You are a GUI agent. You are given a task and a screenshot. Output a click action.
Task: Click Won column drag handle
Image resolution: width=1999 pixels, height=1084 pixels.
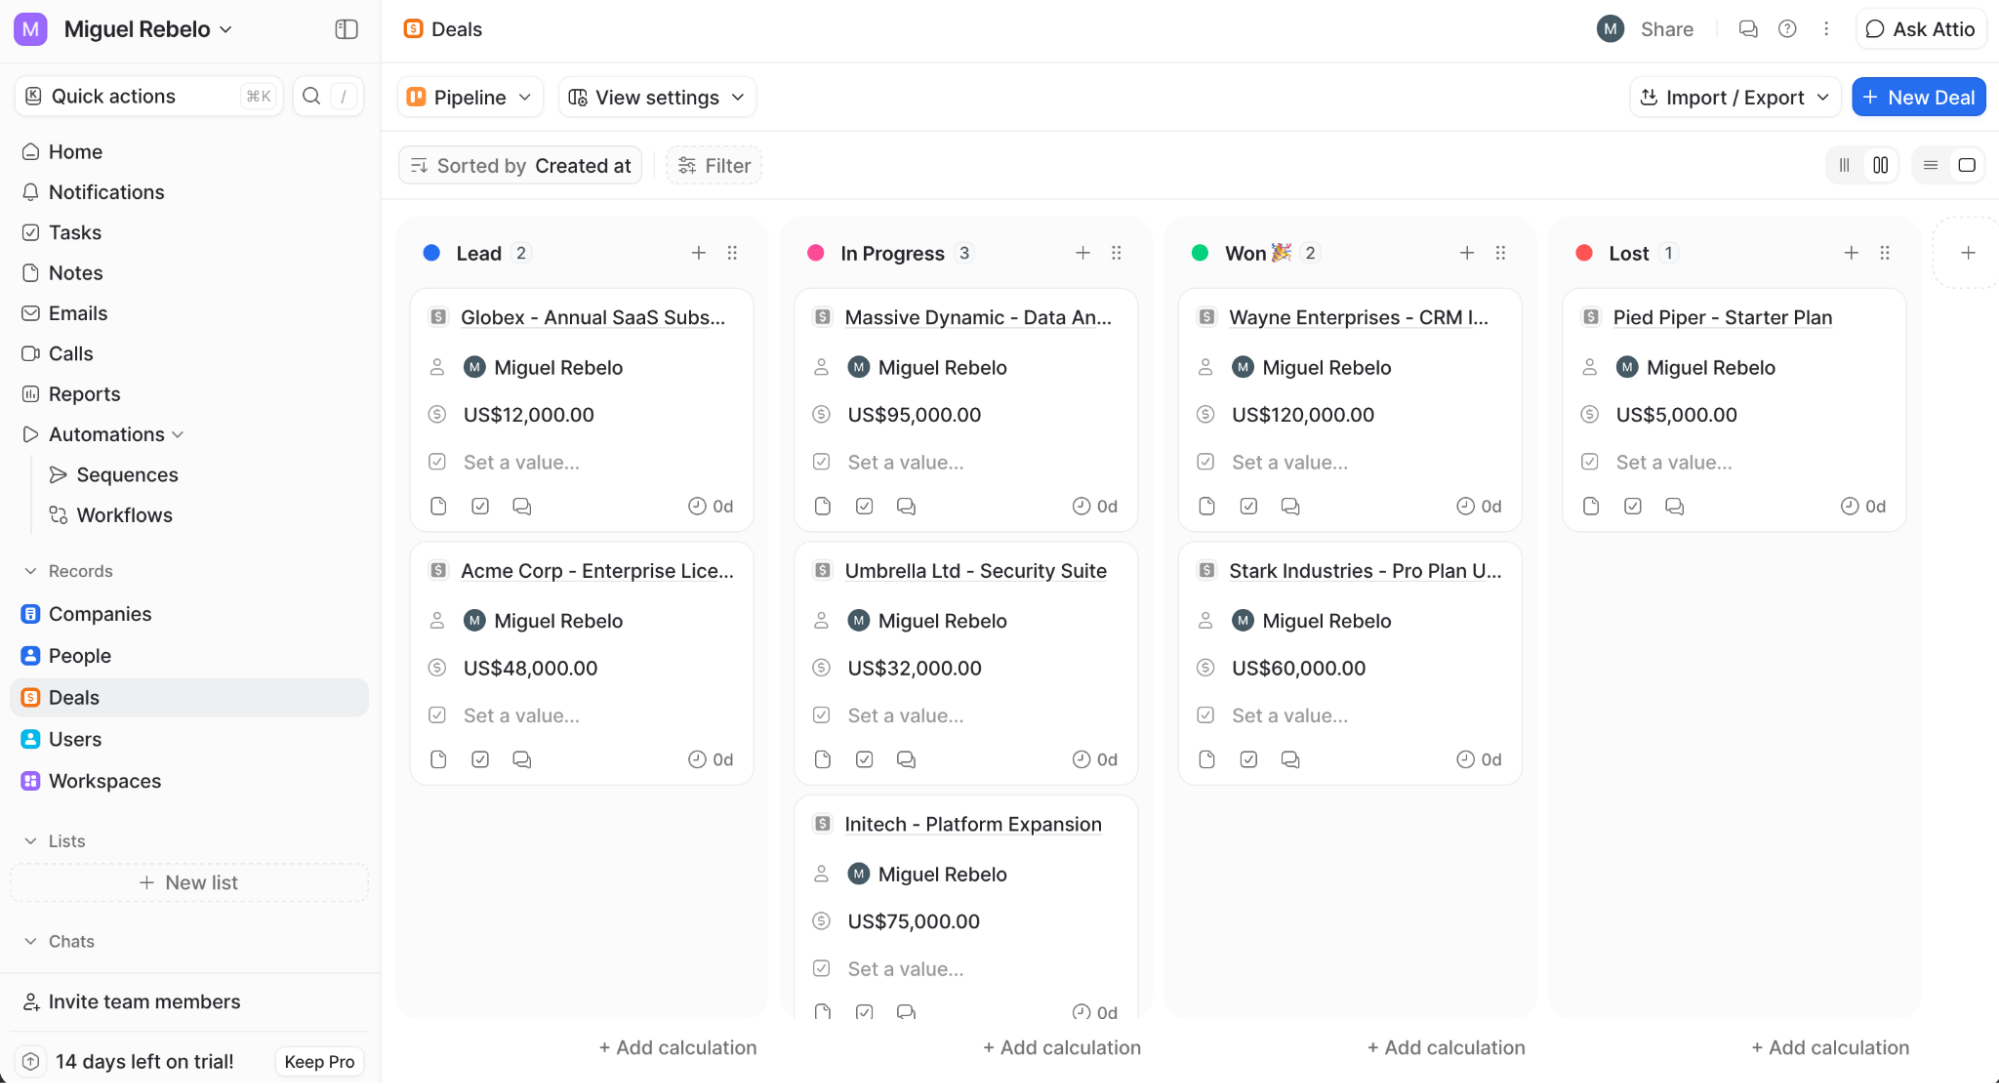point(1501,253)
